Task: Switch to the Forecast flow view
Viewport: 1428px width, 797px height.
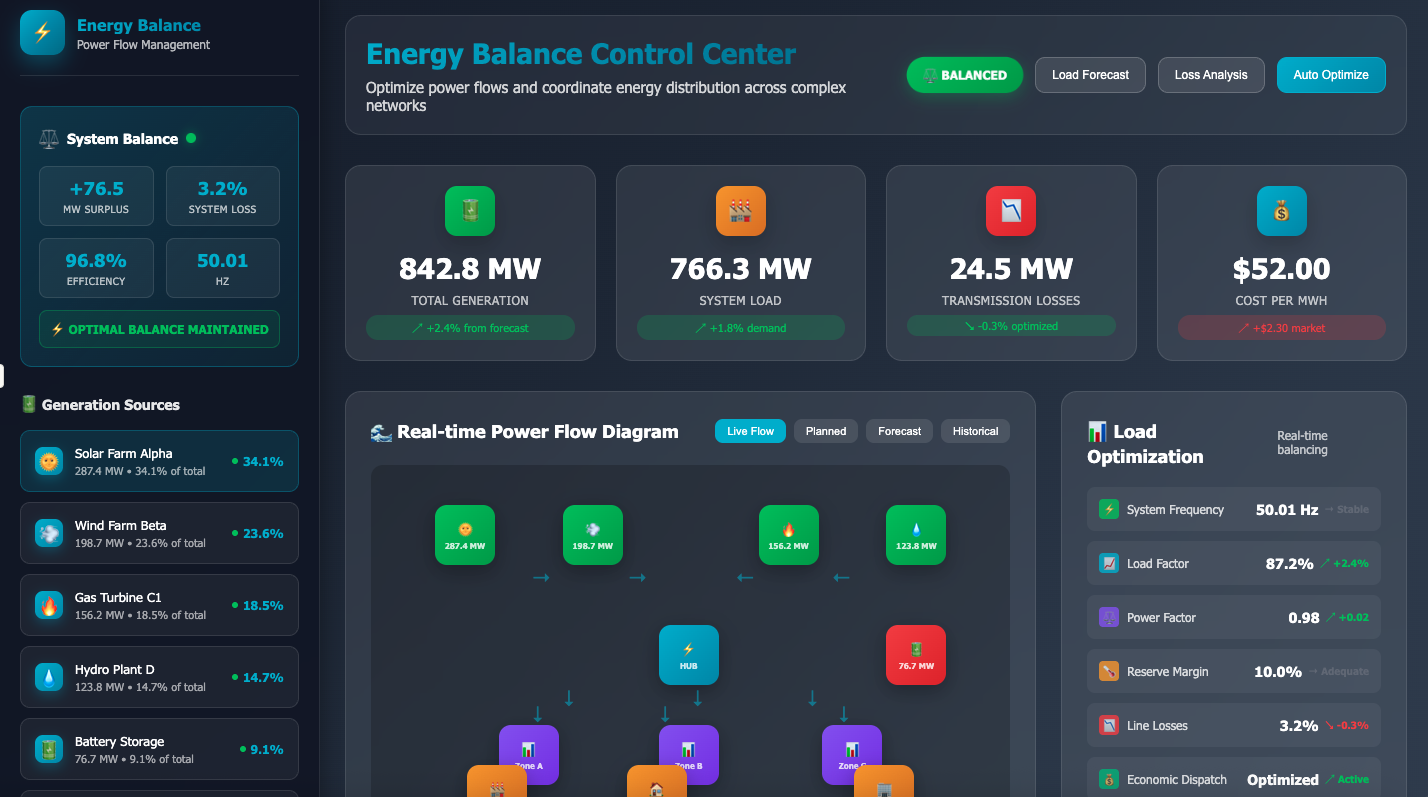Action: (899, 431)
